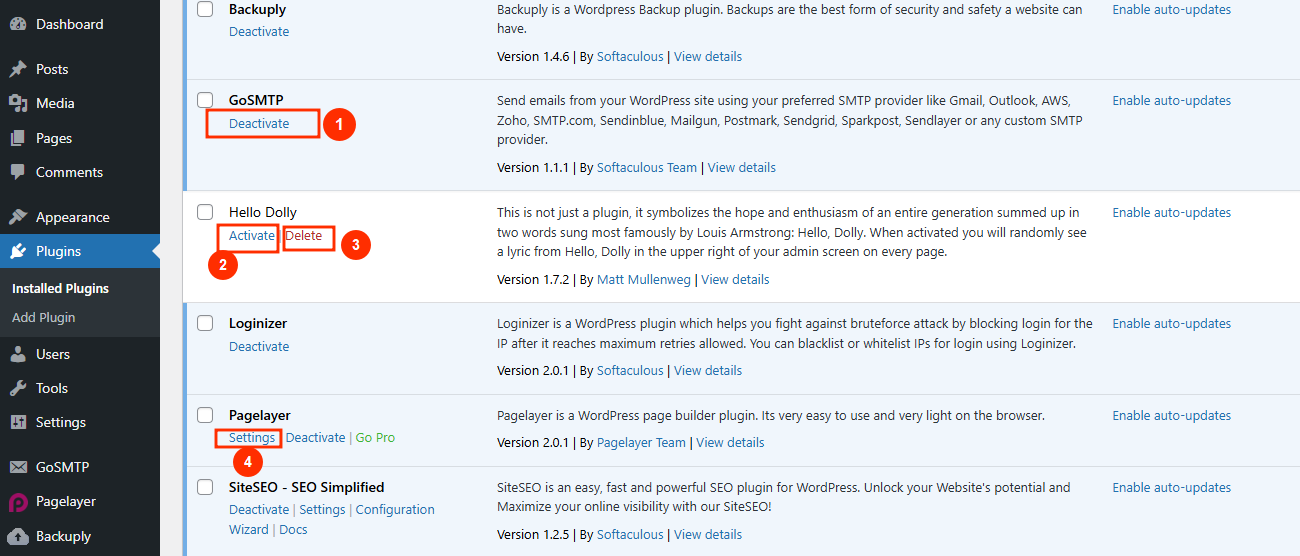Open Pagelayer plugin Settings link
This screenshot has height=556, width=1300.
click(252, 438)
